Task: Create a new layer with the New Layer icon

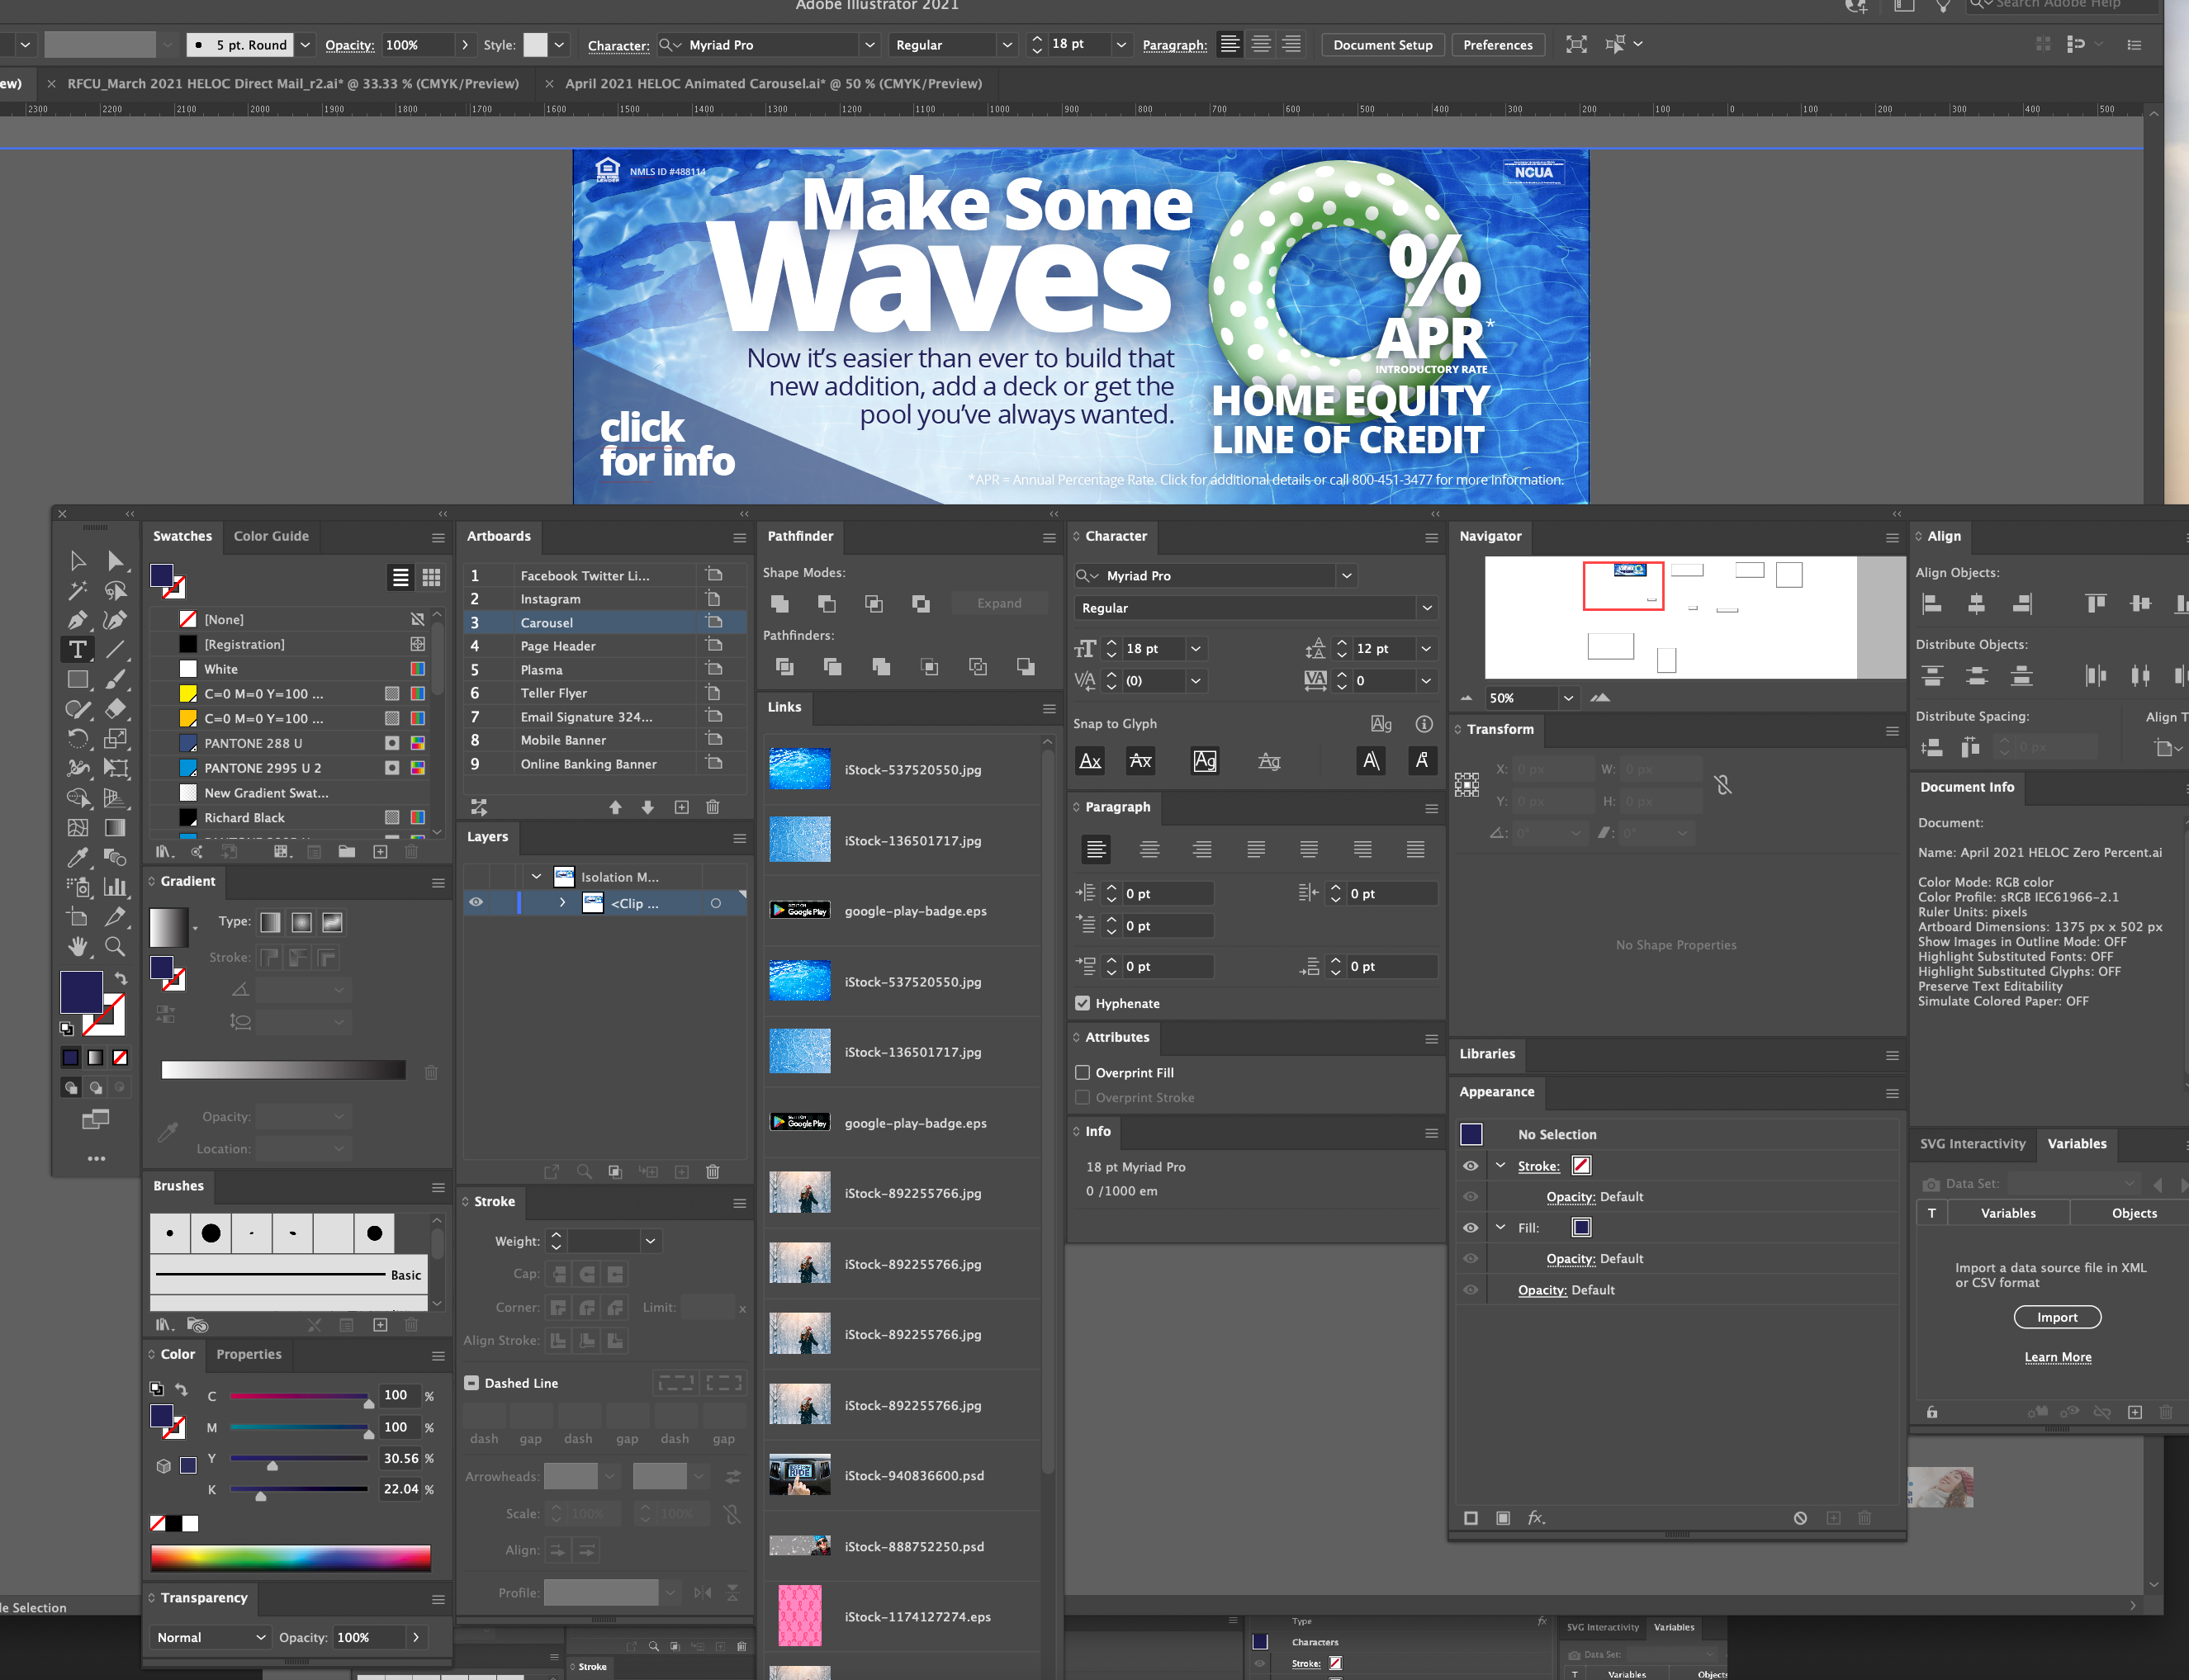Action: tap(681, 1171)
